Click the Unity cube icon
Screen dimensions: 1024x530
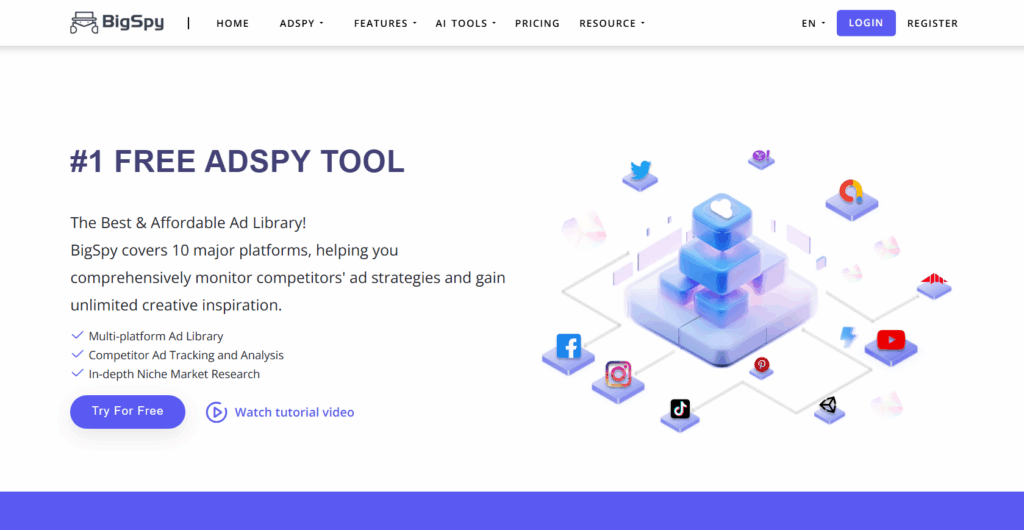coord(828,405)
